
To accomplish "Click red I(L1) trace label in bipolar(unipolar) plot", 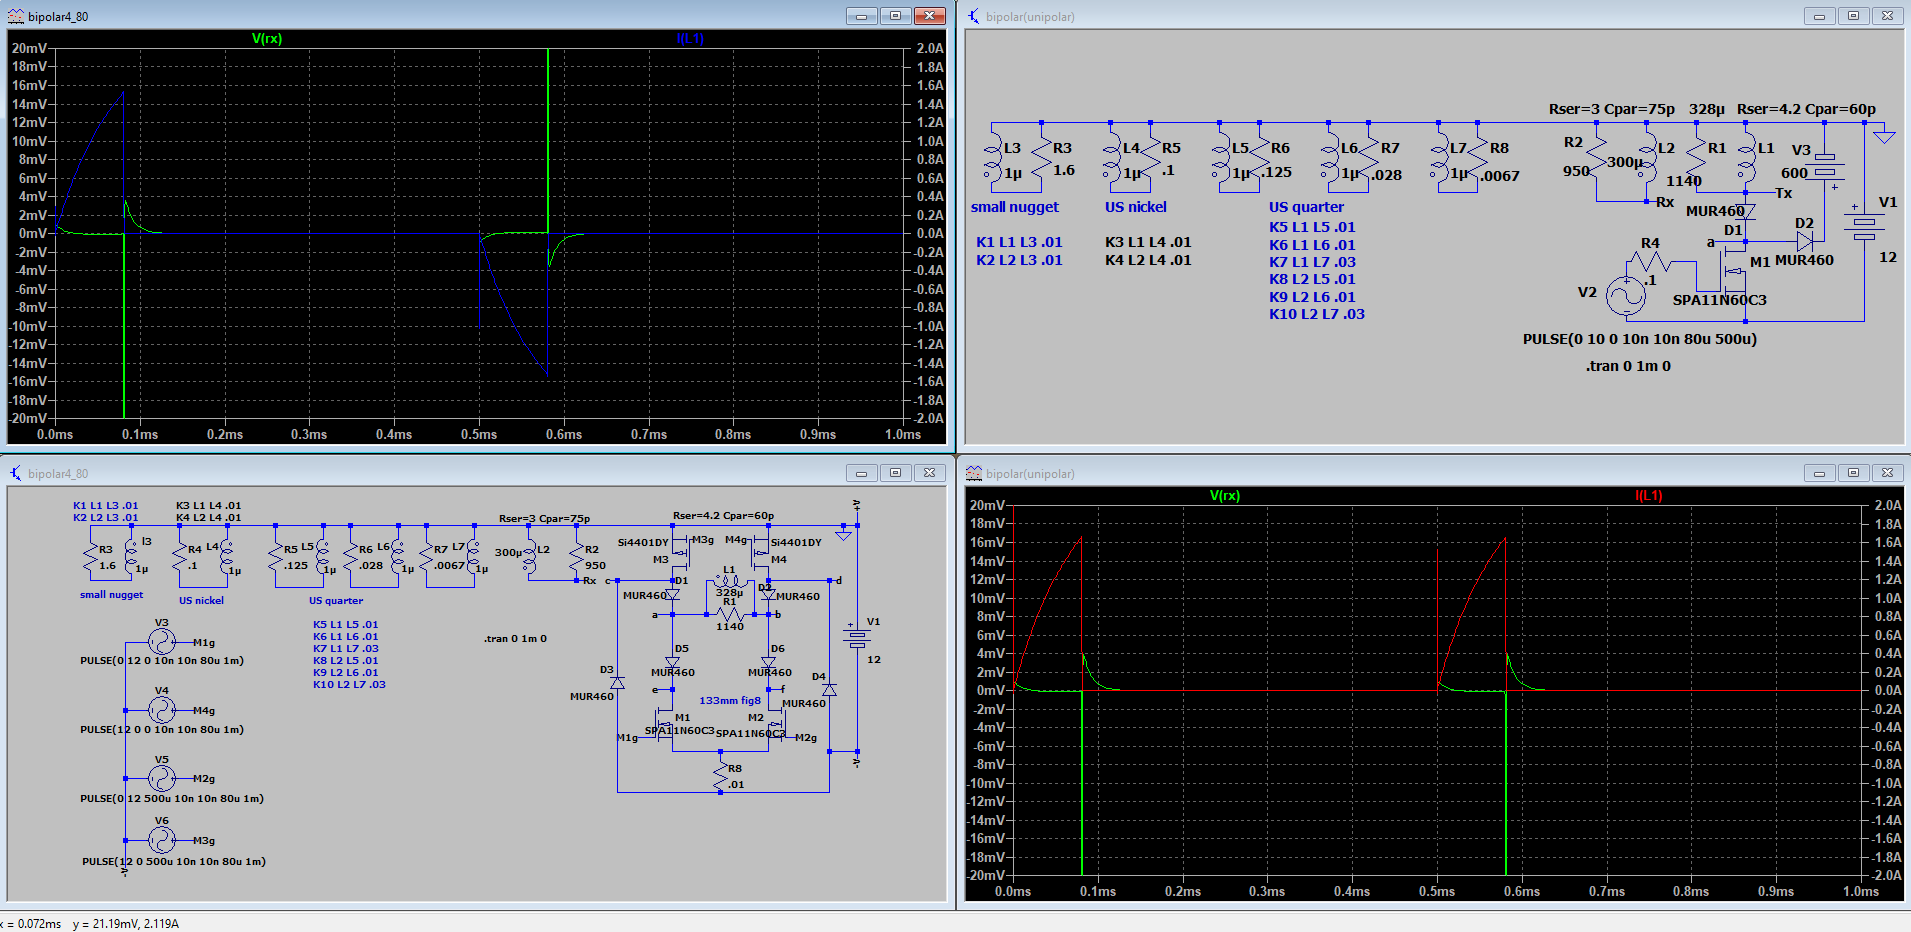I will 1648,496.
